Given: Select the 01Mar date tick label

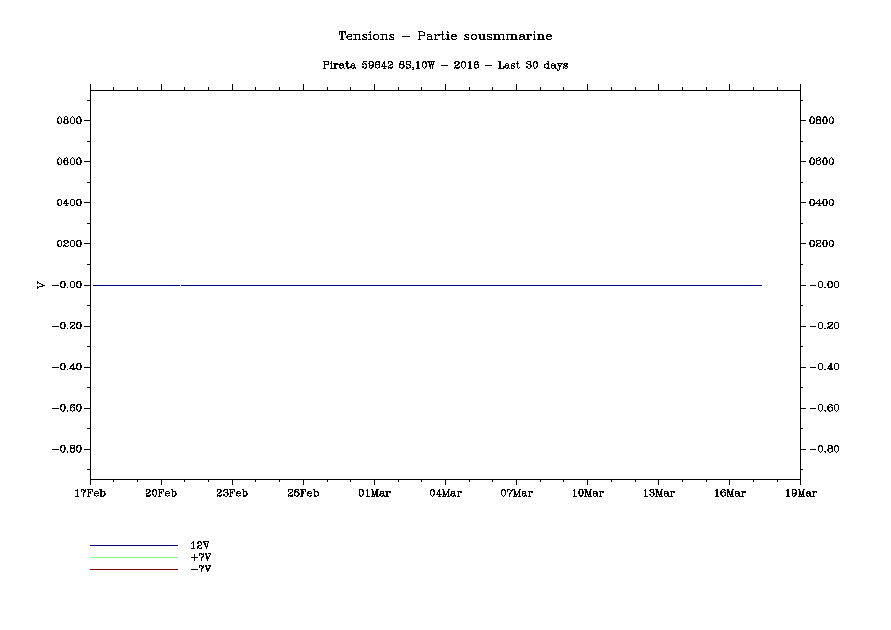Looking at the screenshot, I should (374, 493).
